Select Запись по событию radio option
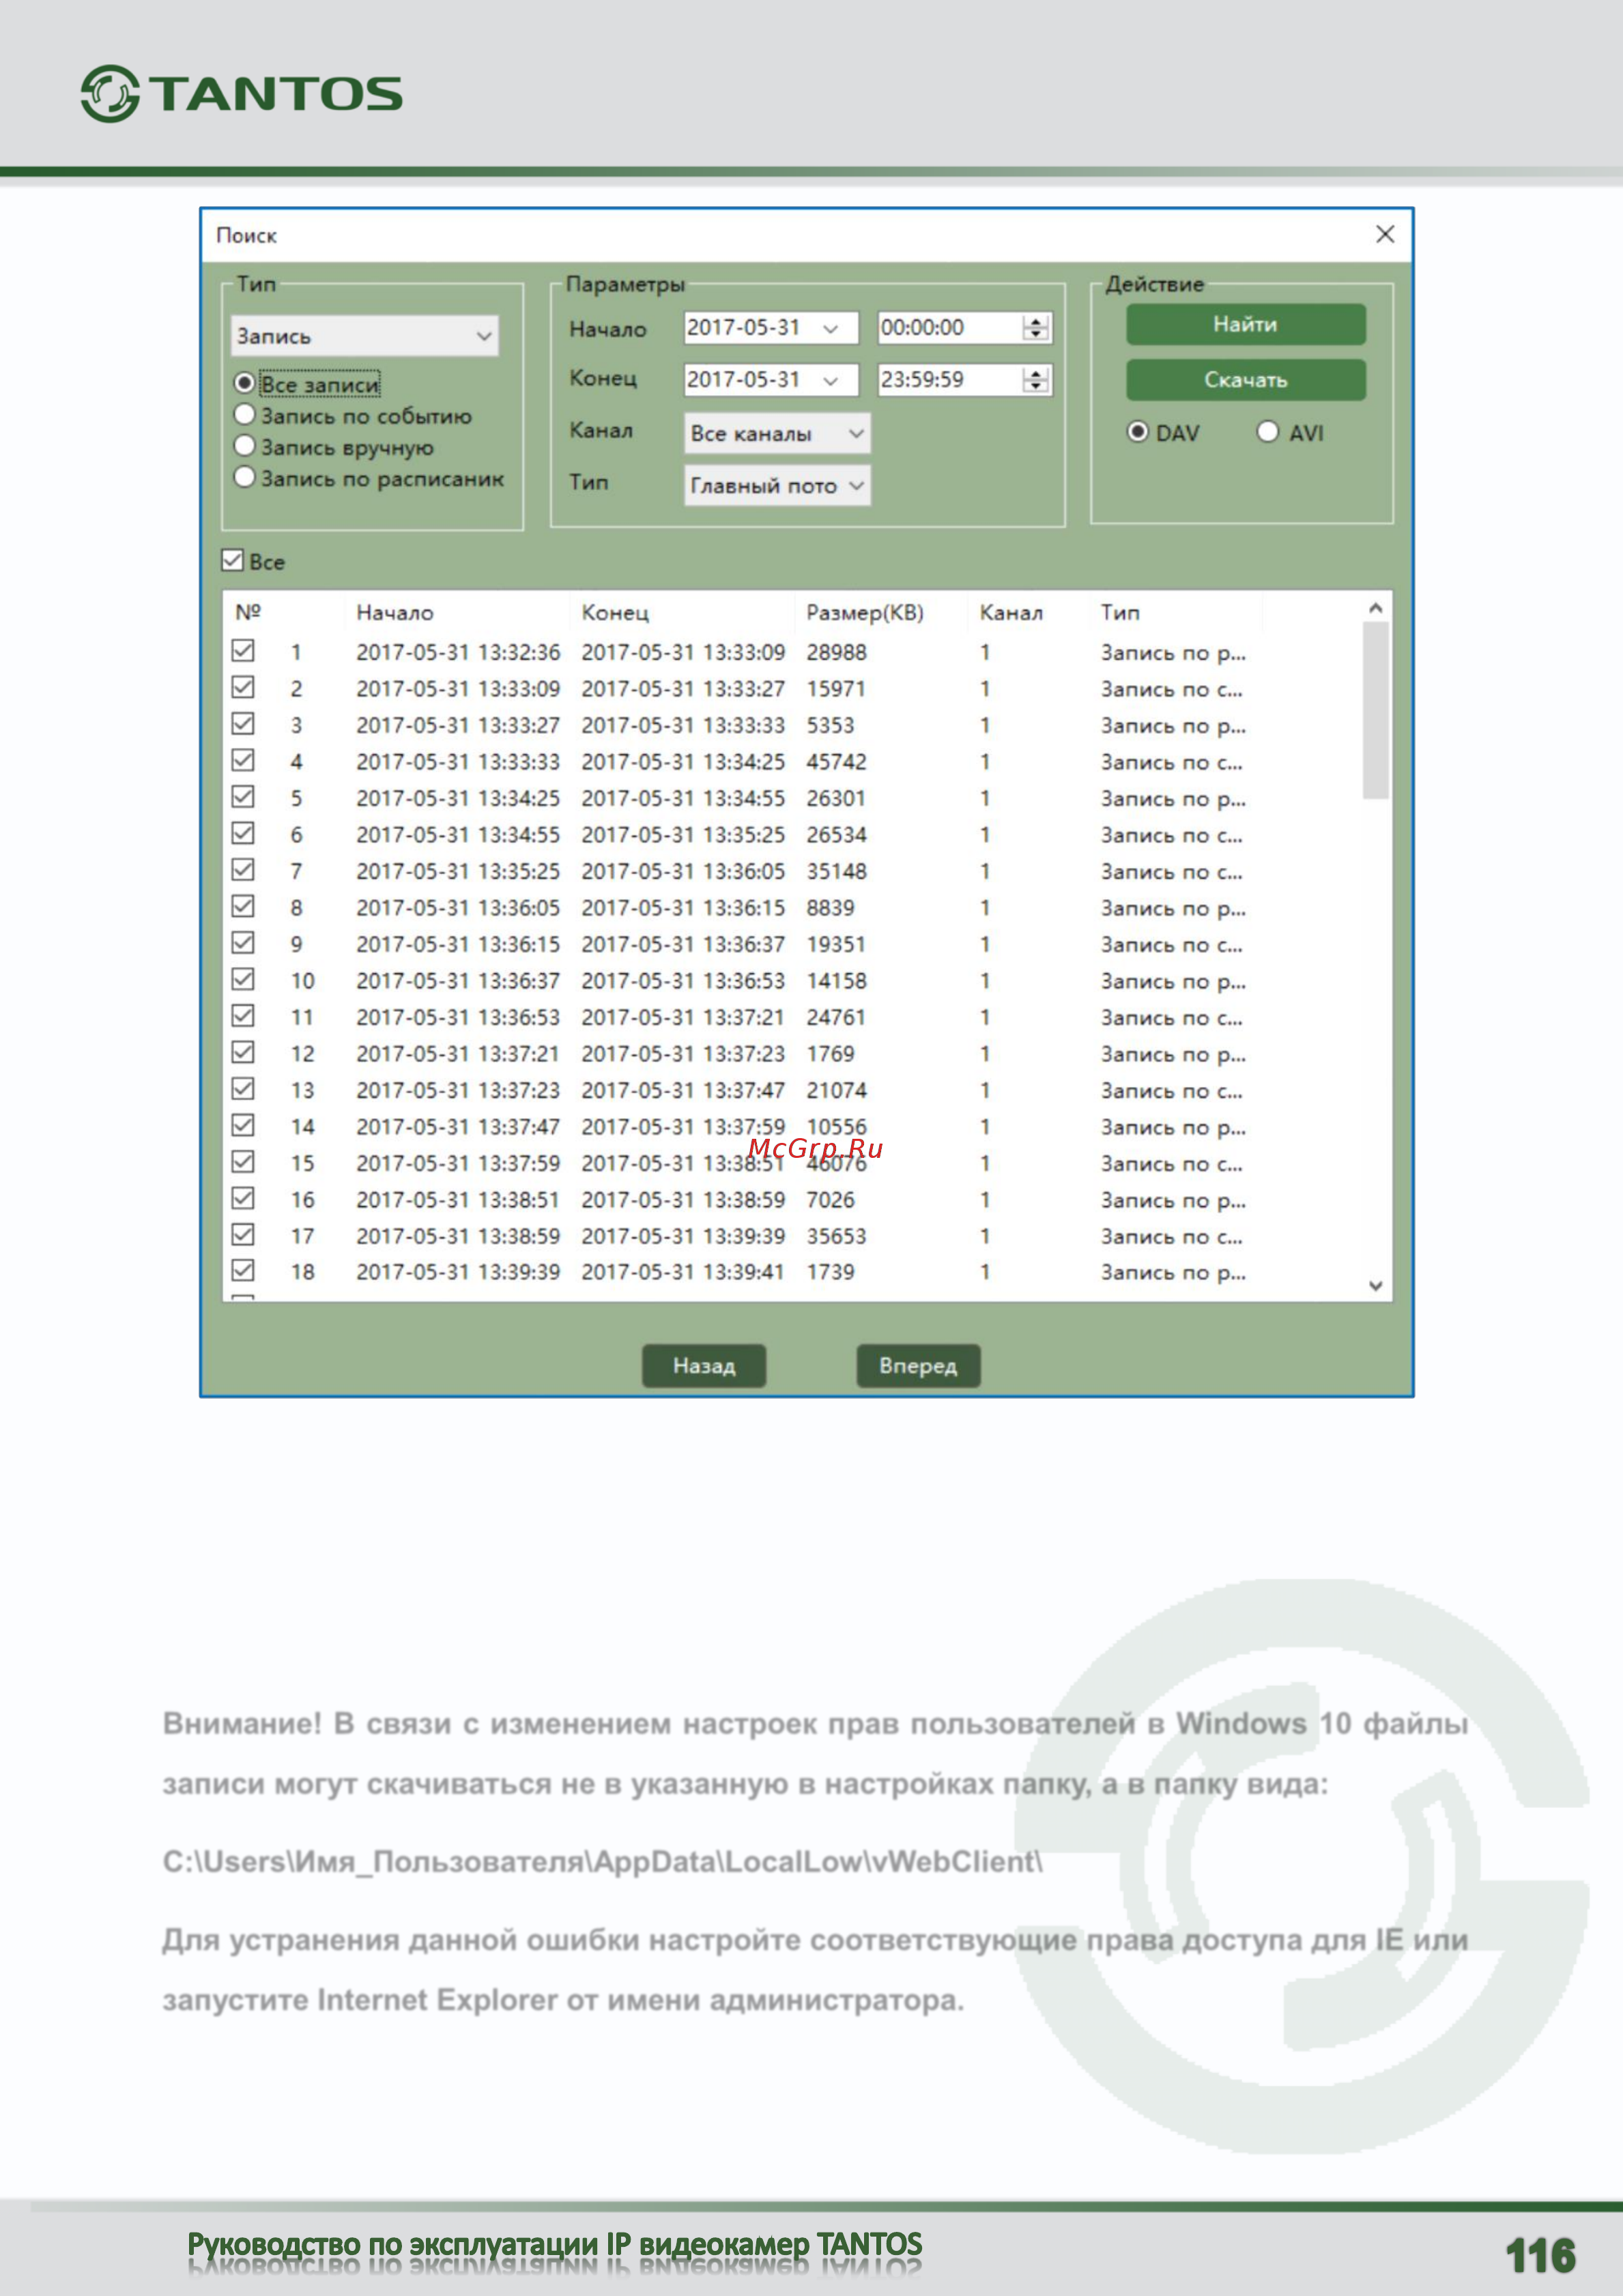 point(244,414)
